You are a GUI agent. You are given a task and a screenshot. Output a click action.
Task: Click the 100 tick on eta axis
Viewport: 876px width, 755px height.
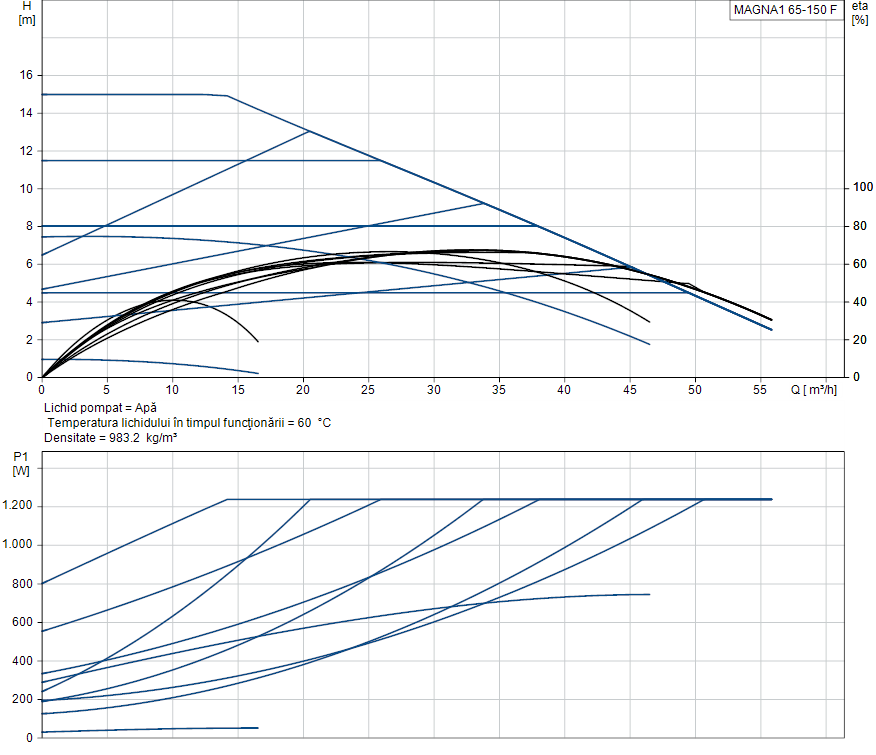pyautogui.click(x=863, y=189)
